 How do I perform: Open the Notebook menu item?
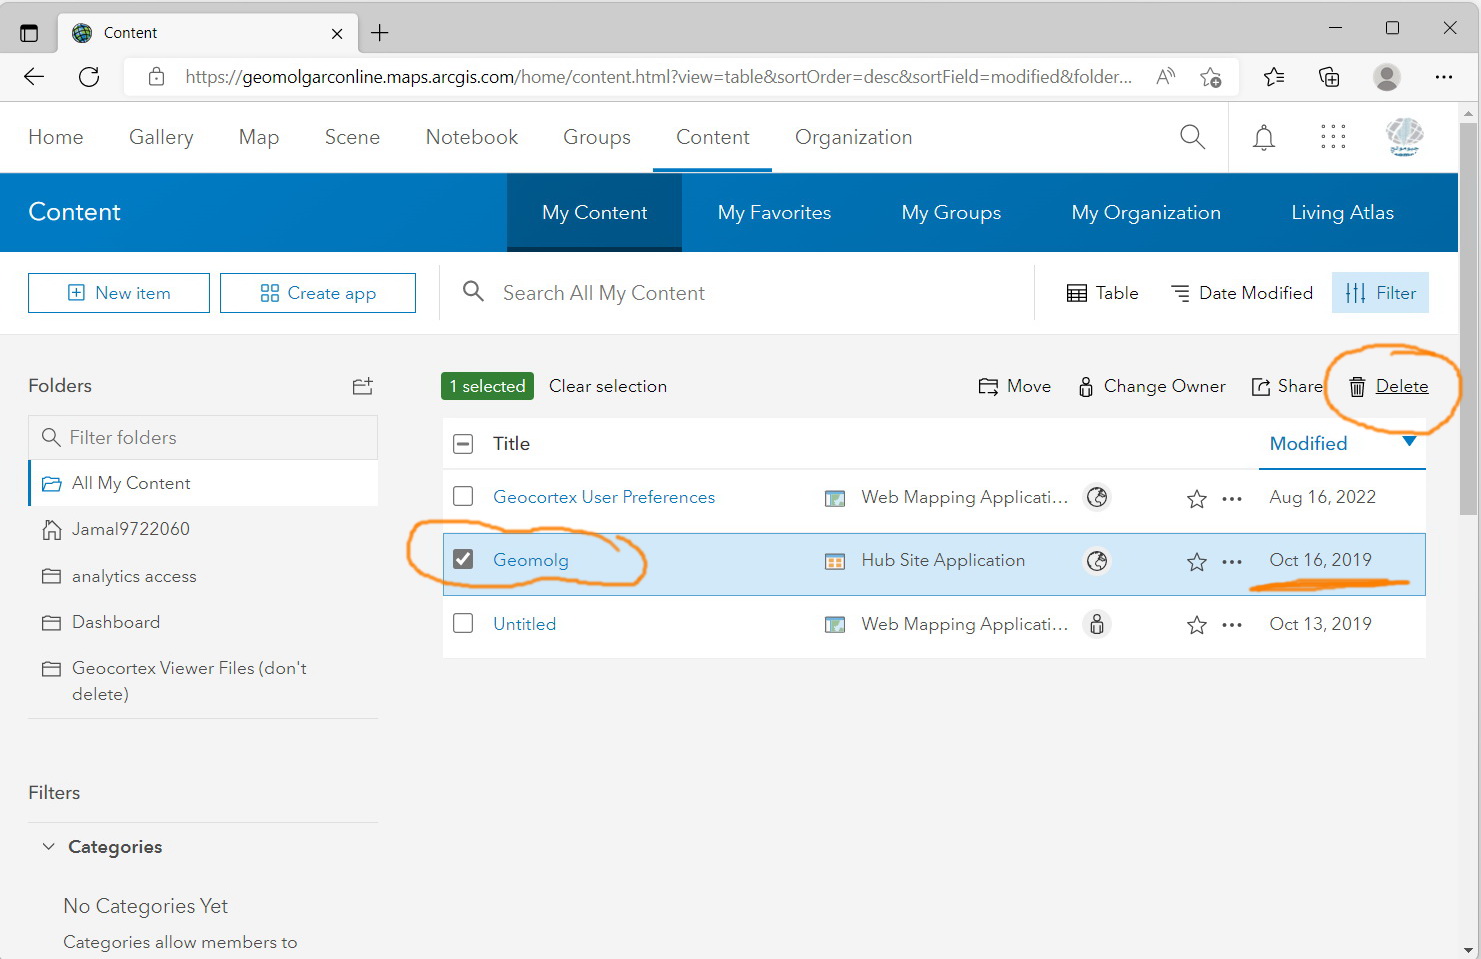point(471,137)
